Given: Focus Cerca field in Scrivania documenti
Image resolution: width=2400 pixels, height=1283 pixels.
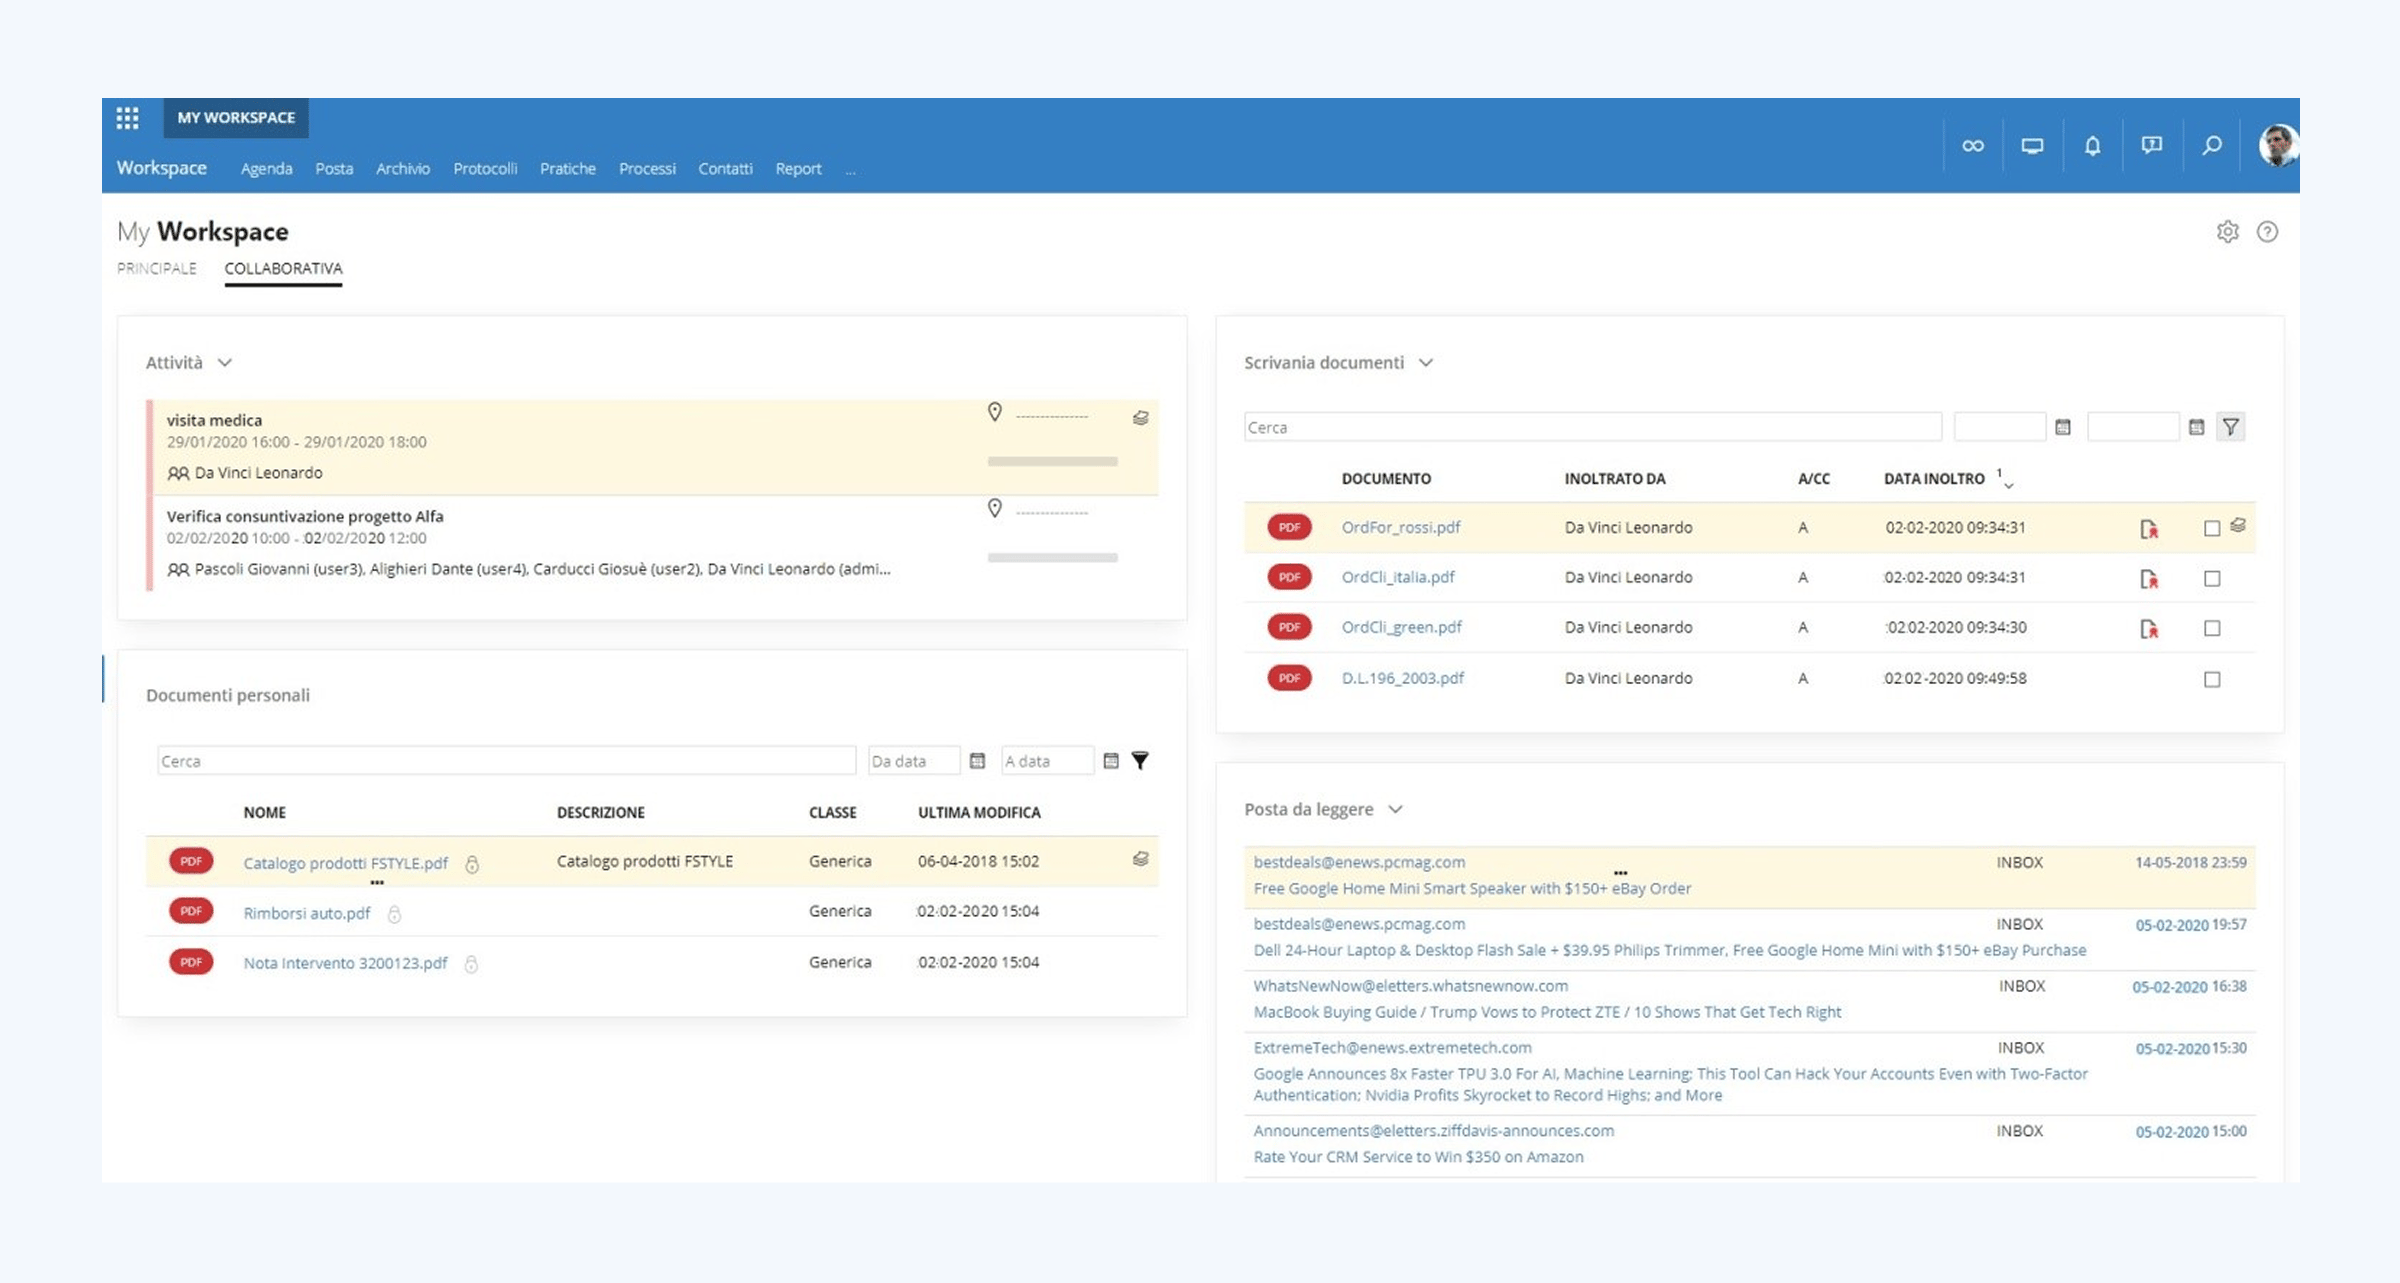Looking at the screenshot, I should (1592, 427).
